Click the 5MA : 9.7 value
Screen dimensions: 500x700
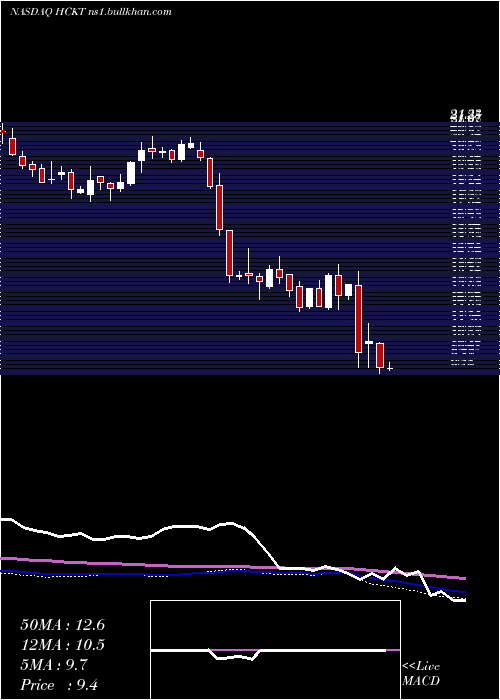click(54, 665)
